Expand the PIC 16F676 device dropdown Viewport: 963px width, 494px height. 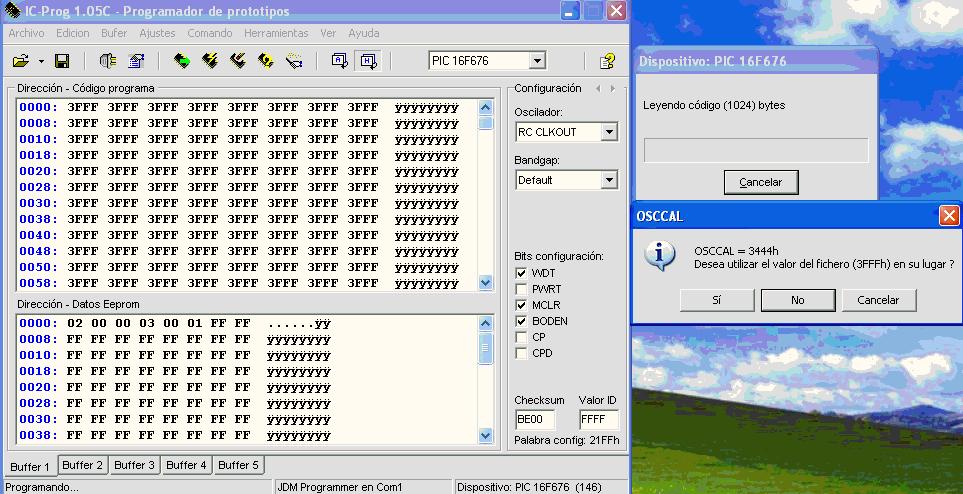537,61
